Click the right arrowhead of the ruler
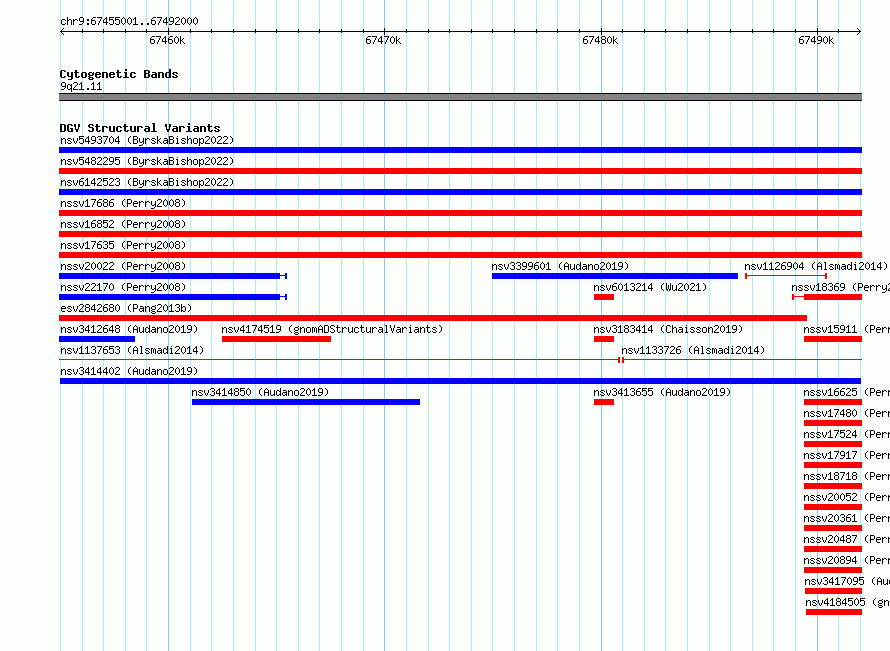The image size is (890, 651). click(x=859, y=31)
